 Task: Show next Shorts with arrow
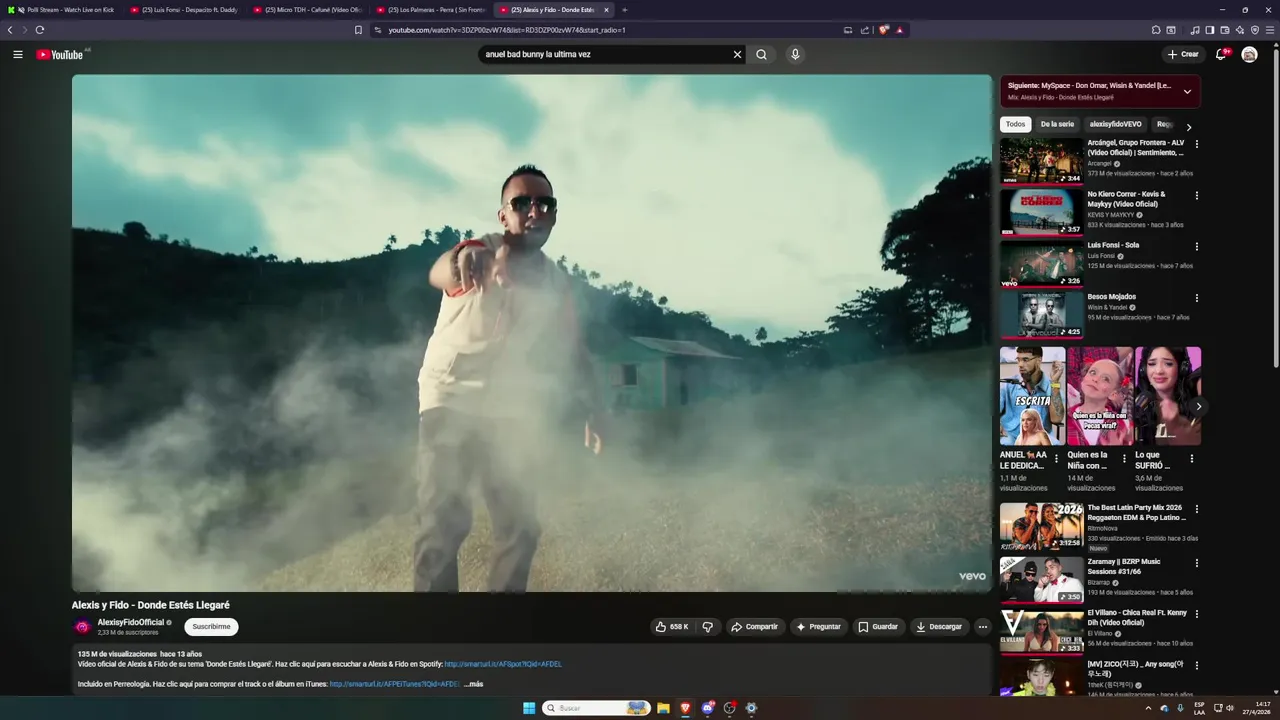point(1198,406)
